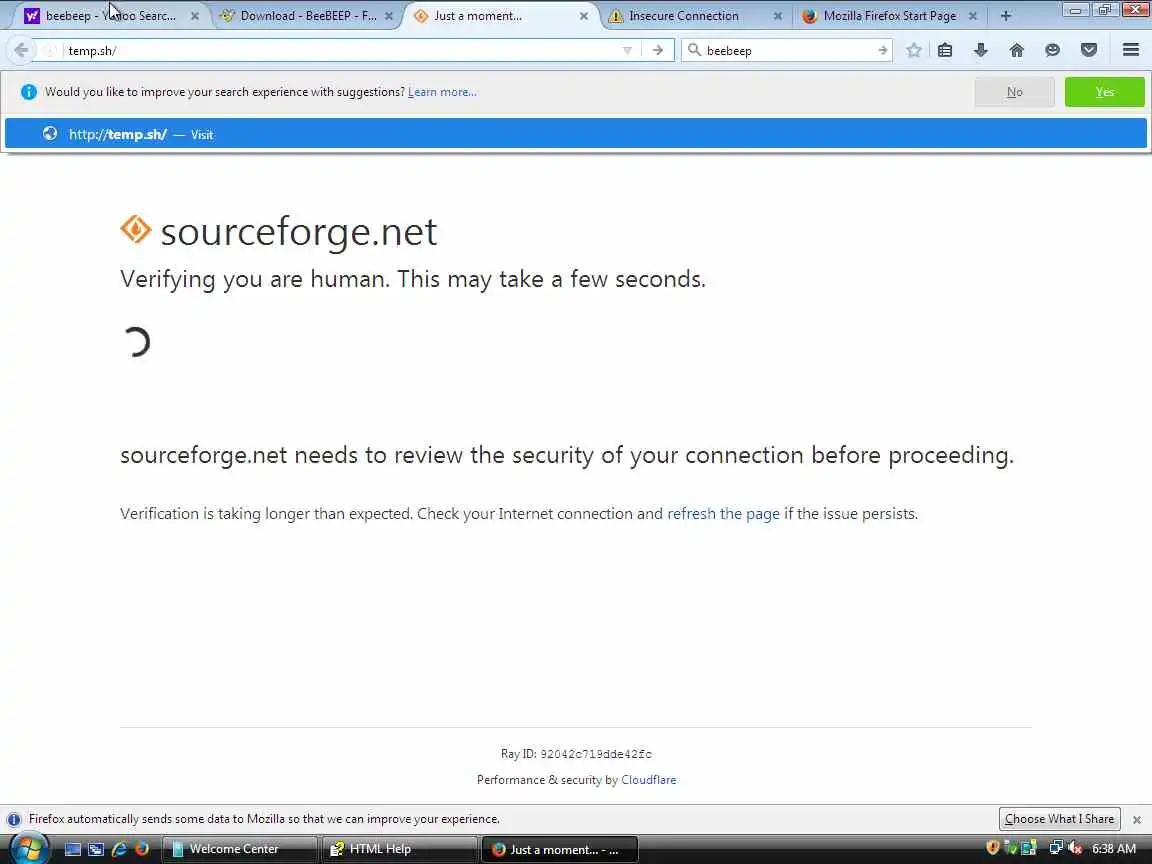Viewport: 1152px width, 864px height.
Task: Open HTML Help taskbar window
Action: point(399,849)
